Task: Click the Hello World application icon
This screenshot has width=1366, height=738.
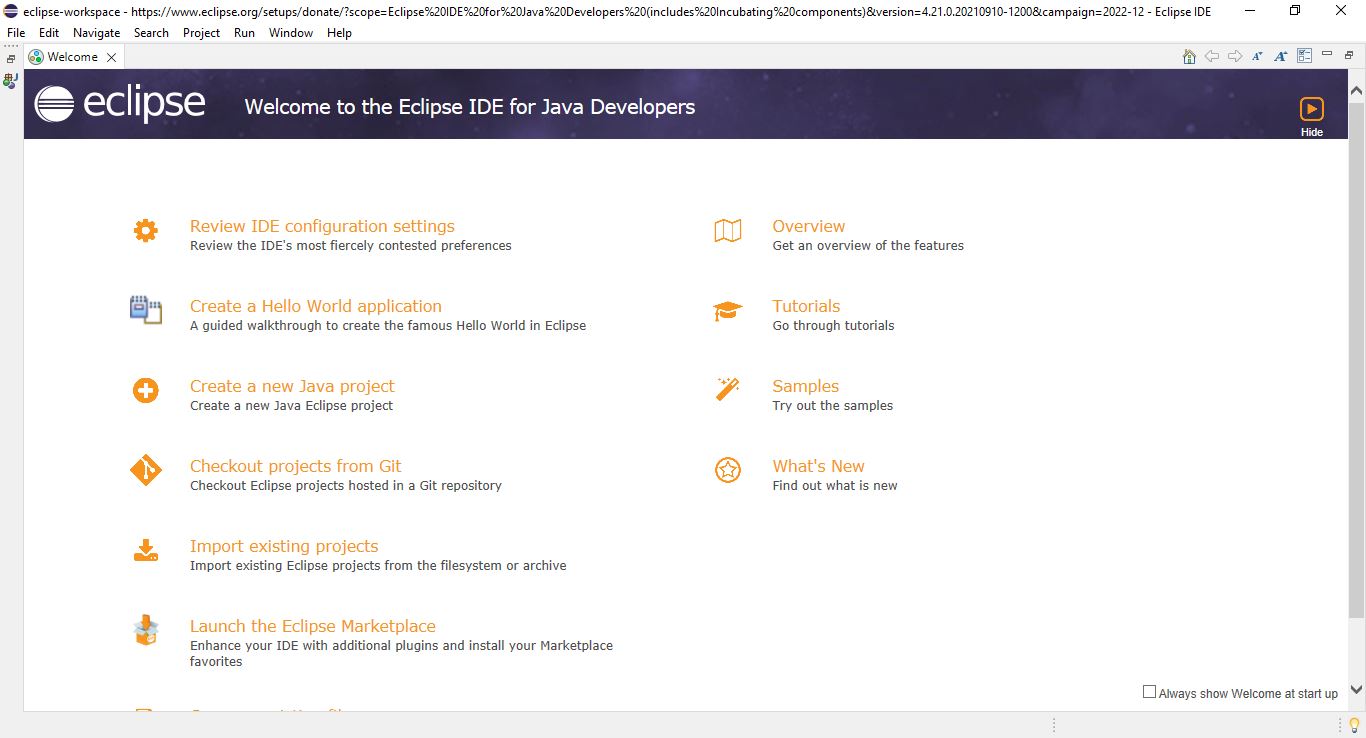Action: 146,310
